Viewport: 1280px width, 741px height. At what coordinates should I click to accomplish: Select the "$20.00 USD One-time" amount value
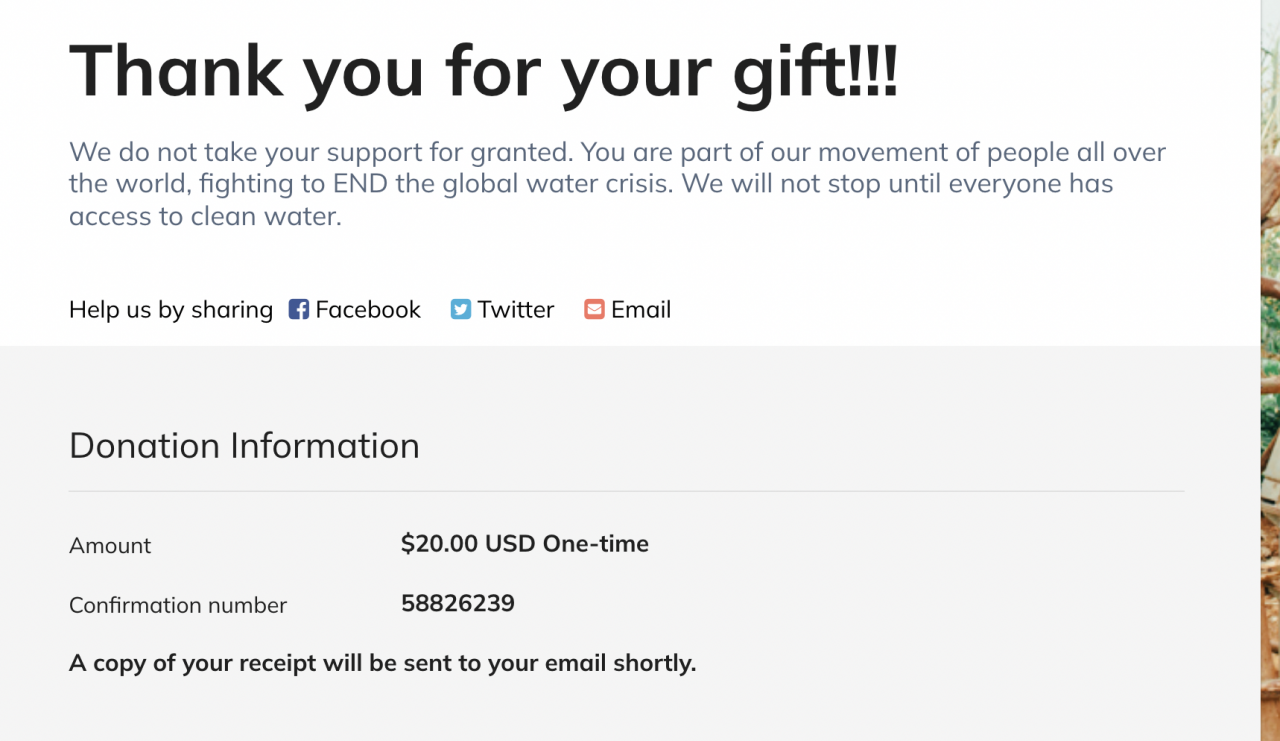click(524, 544)
